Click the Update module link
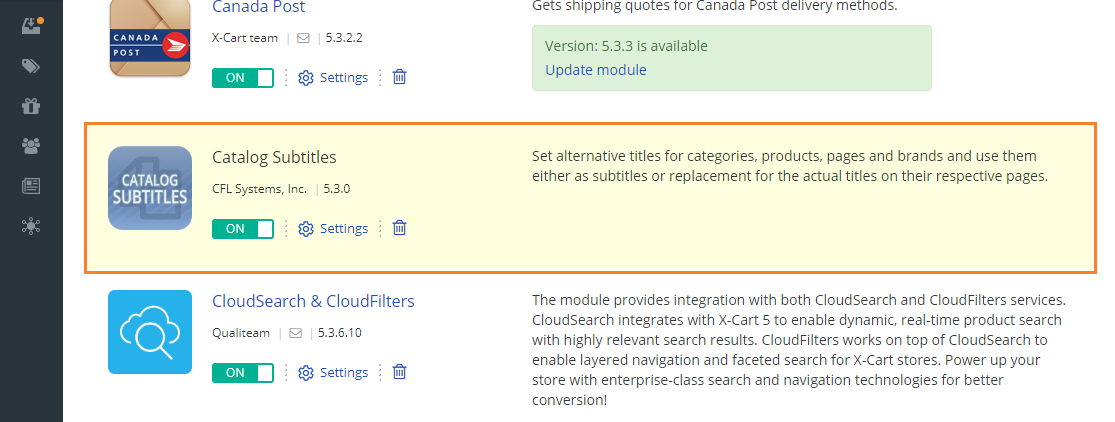The image size is (1115, 422). tap(596, 70)
